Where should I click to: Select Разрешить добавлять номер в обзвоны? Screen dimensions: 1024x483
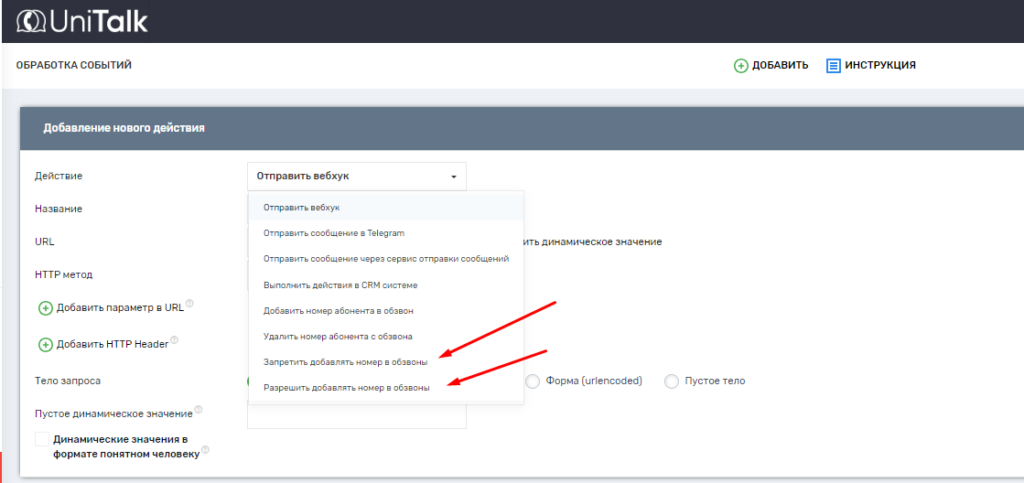[x=346, y=387]
